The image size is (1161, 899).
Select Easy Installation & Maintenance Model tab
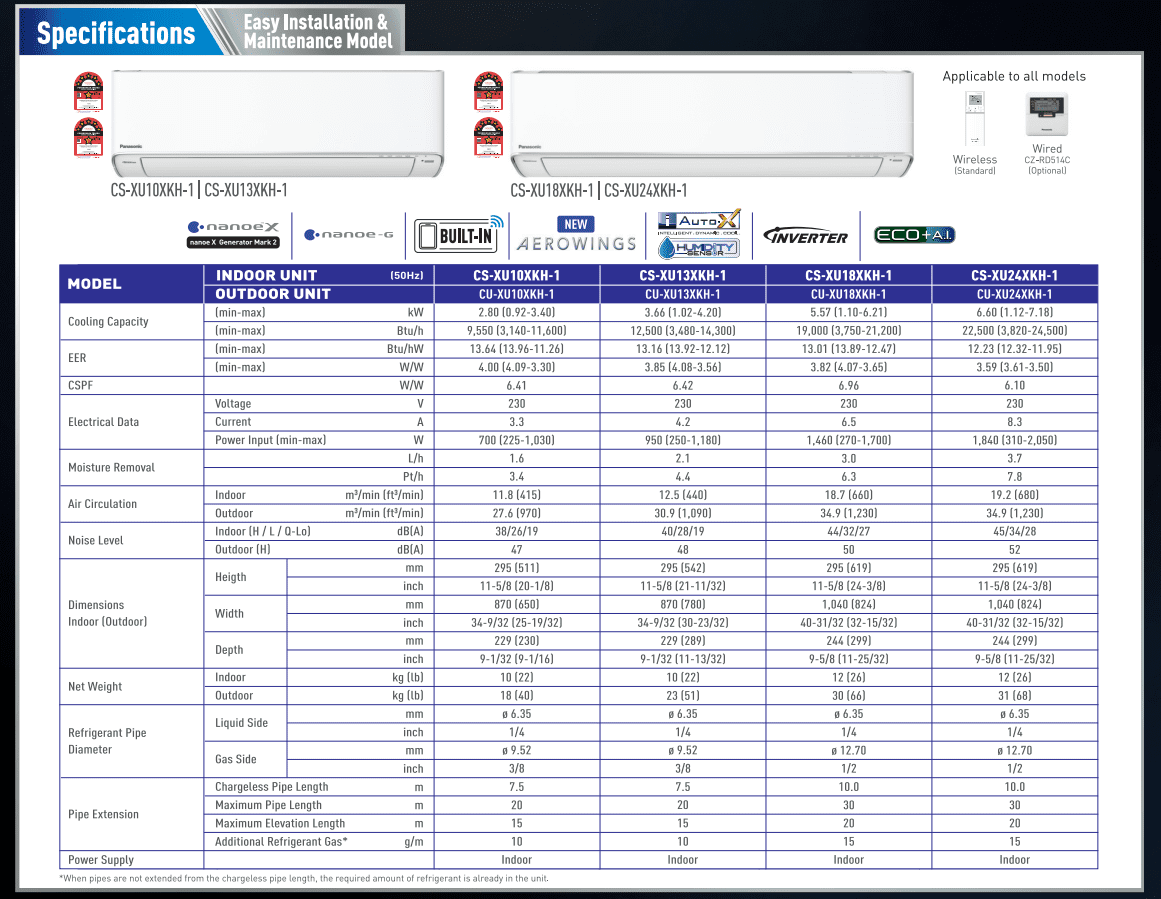(x=318, y=31)
